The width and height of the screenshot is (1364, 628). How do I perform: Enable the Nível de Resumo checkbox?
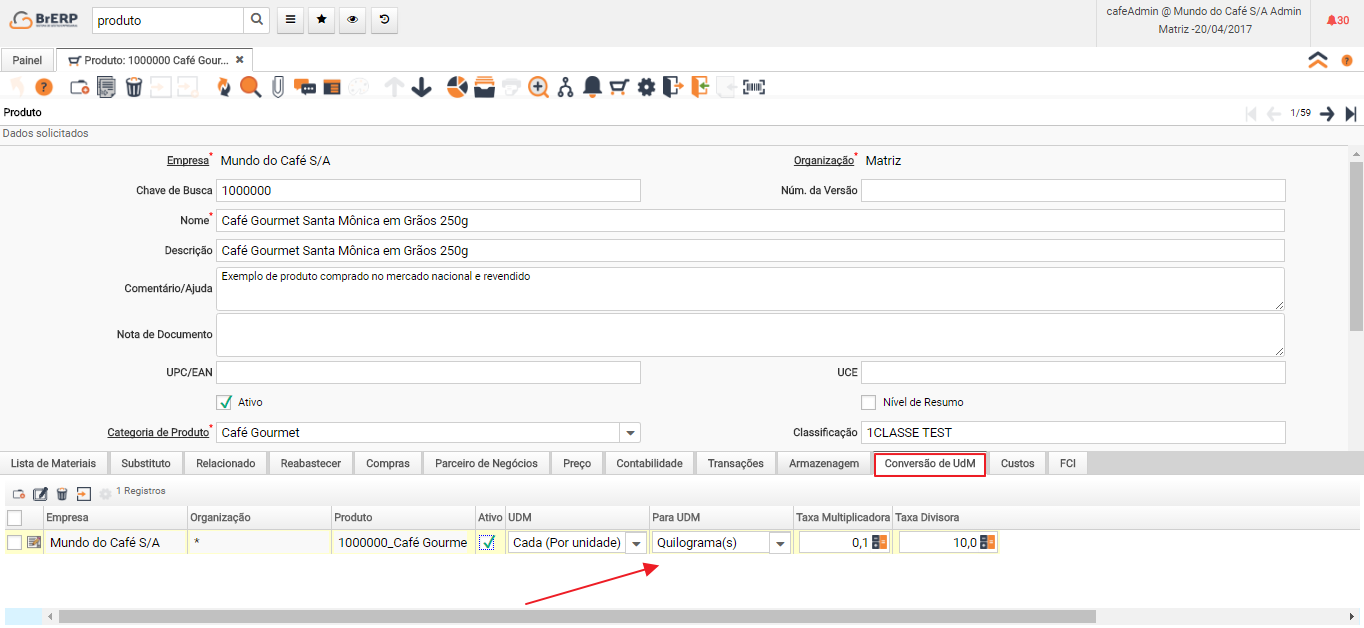(x=869, y=402)
